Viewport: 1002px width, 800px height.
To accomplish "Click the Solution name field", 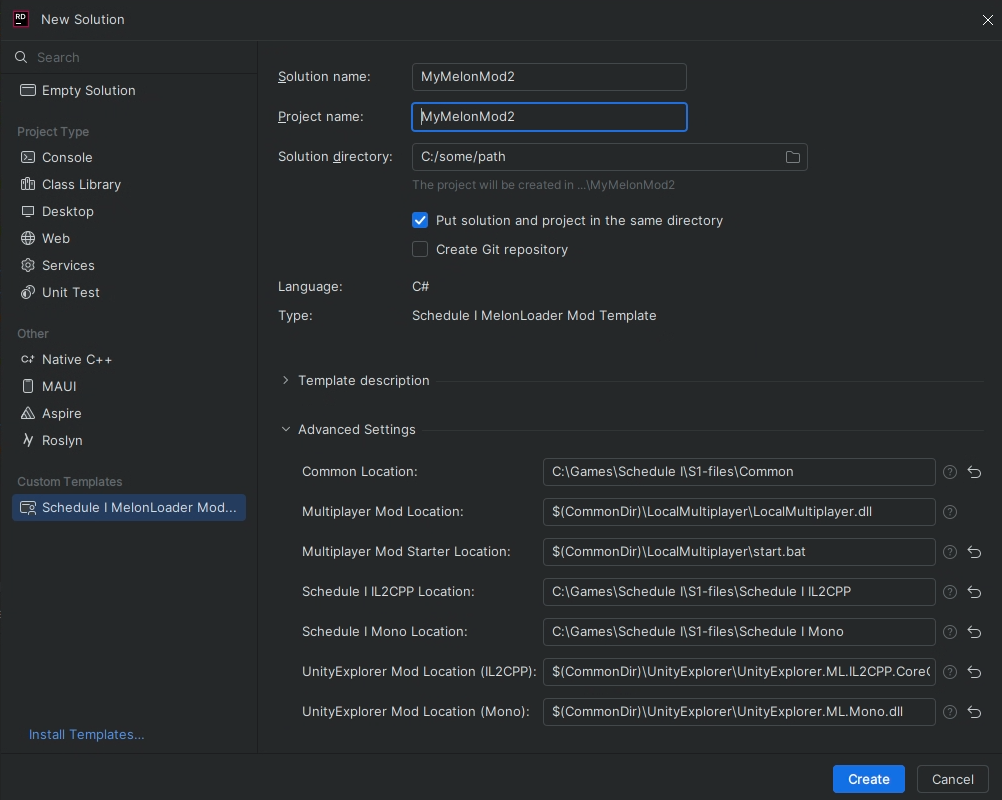I will 549,77.
